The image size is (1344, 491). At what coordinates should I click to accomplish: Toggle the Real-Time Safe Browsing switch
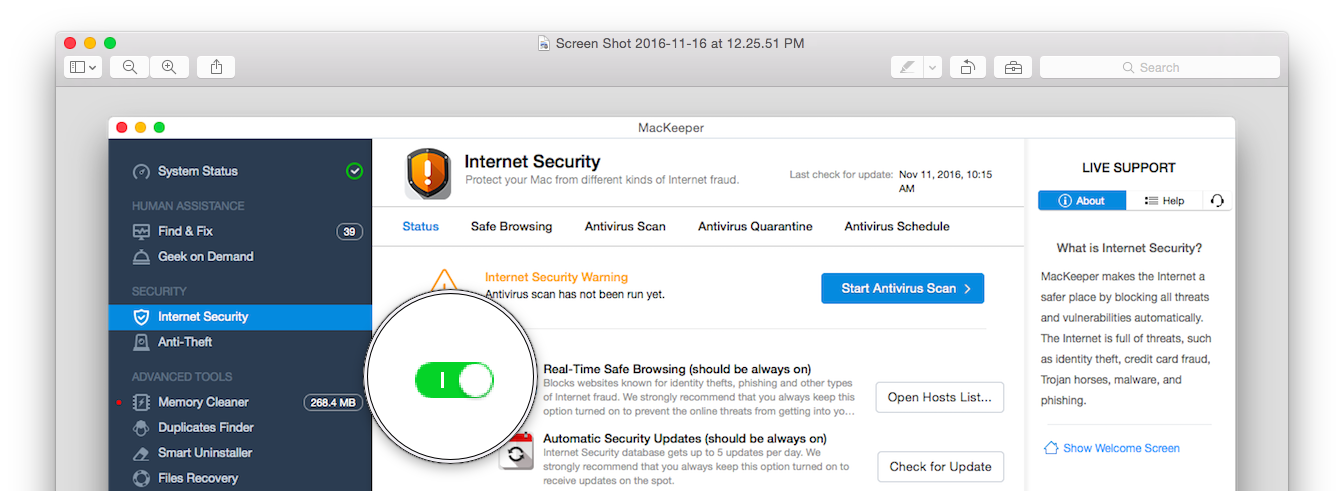455,381
